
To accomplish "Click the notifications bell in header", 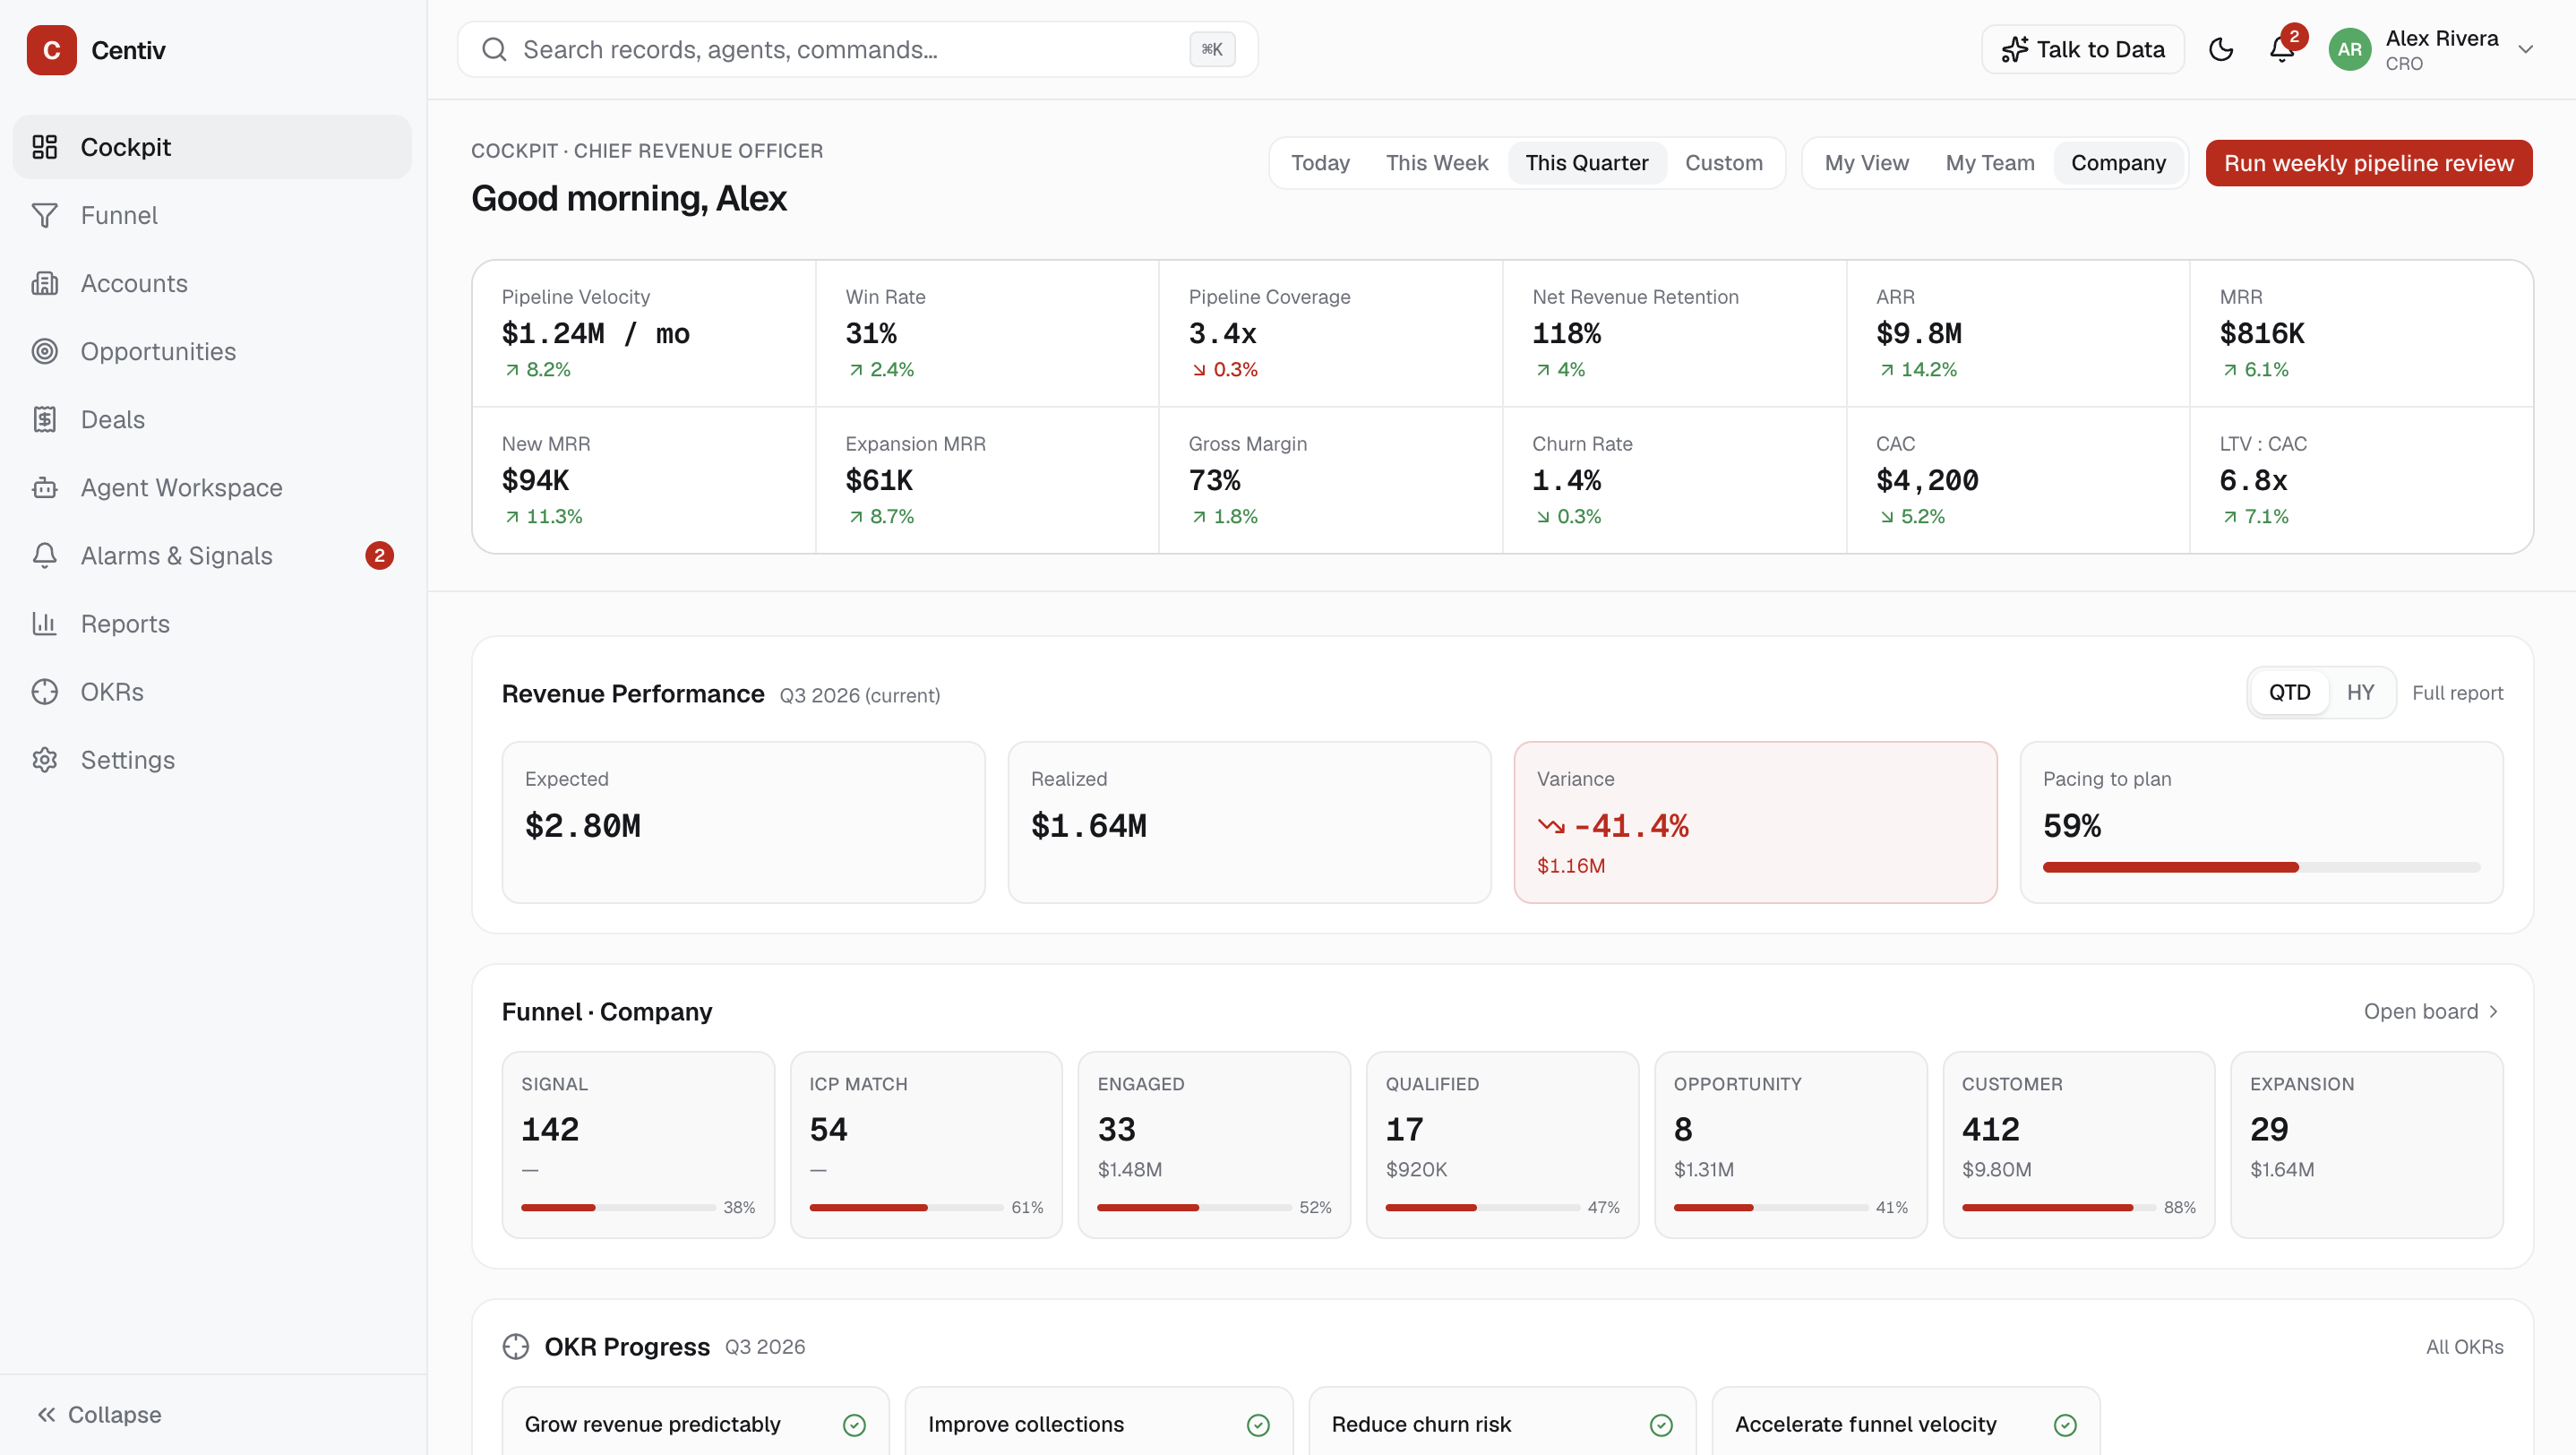I will coord(2281,49).
